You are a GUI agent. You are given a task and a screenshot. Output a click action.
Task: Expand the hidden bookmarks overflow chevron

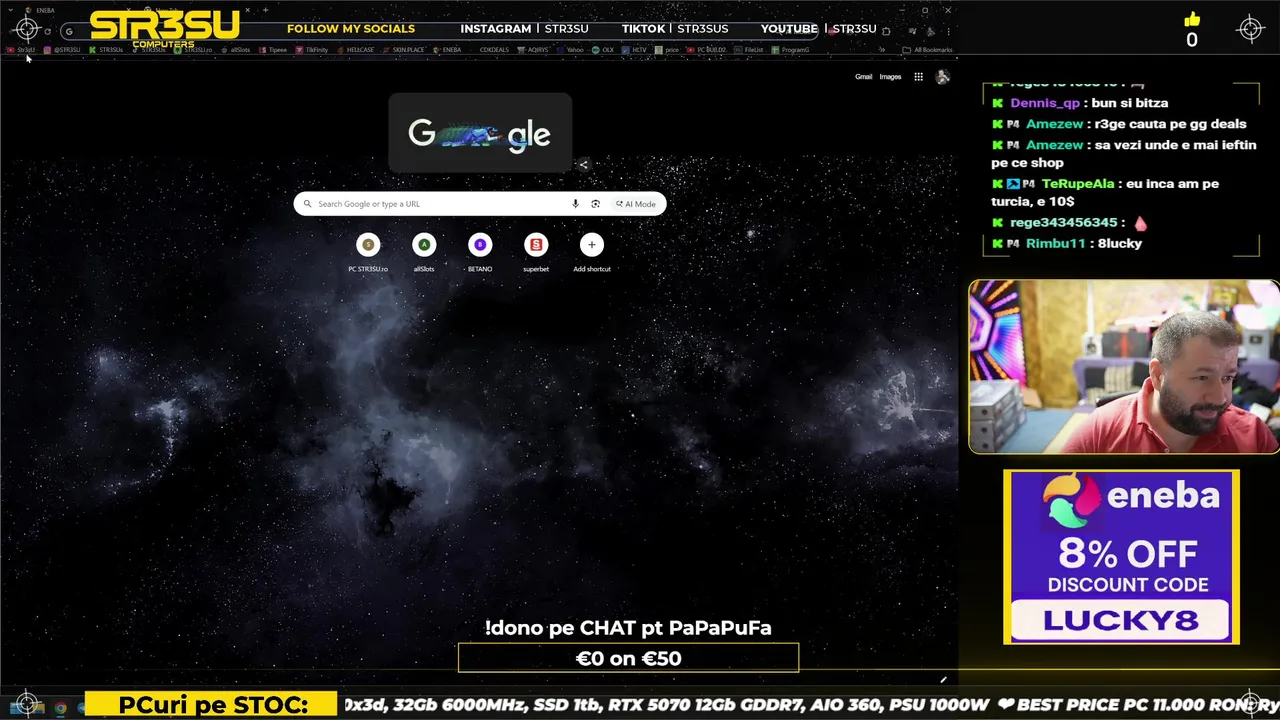(x=881, y=49)
